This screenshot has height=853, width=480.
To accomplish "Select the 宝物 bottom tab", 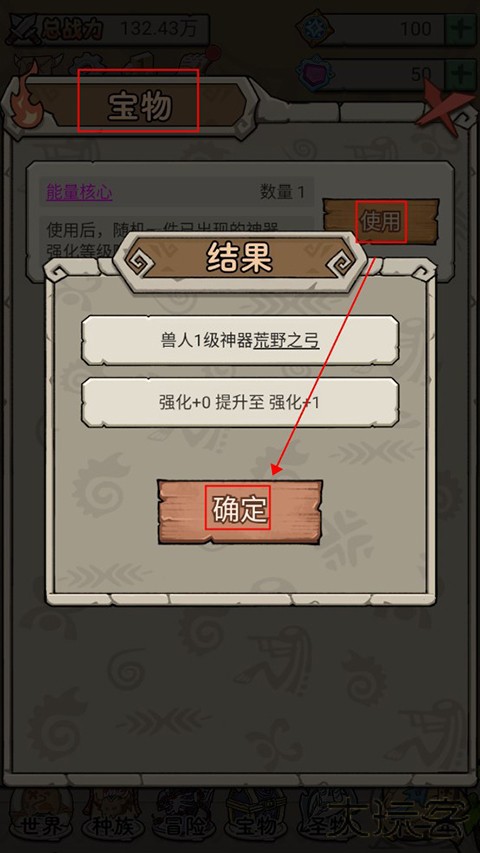I will point(258,827).
